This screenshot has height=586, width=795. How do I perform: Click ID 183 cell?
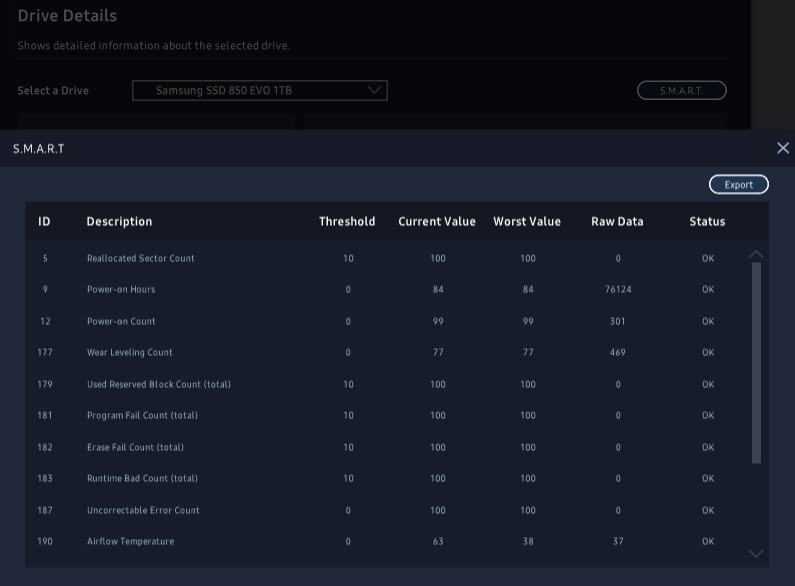[x=45, y=478]
